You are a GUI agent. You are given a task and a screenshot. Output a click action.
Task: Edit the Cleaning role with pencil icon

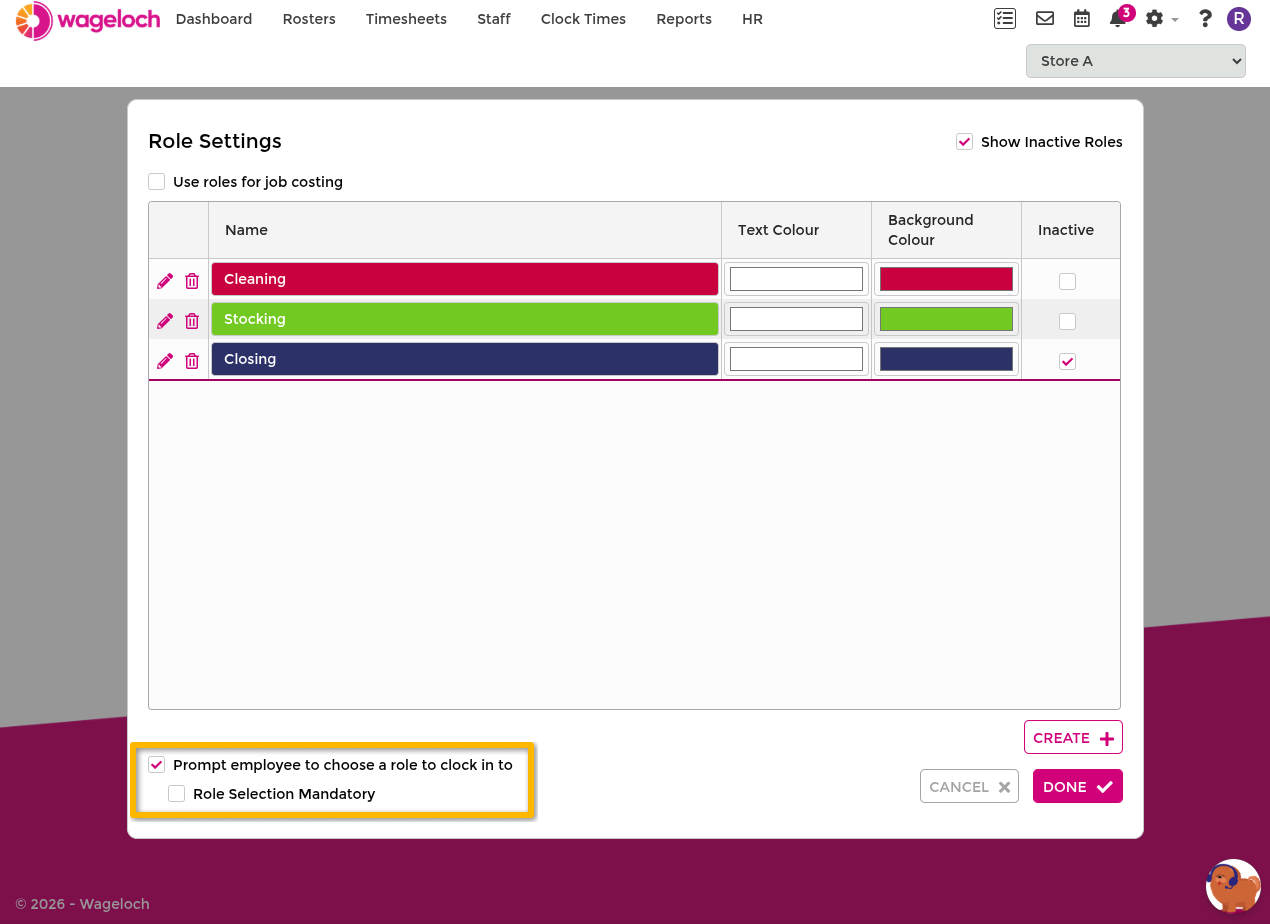(165, 281)
